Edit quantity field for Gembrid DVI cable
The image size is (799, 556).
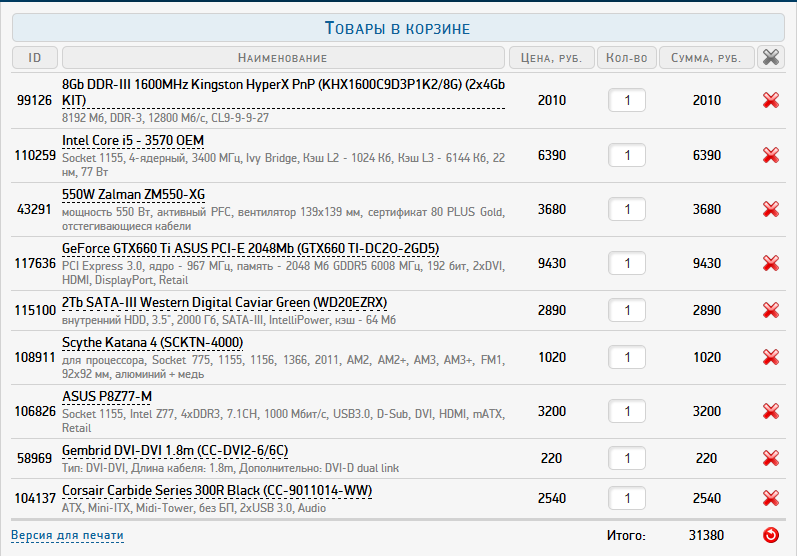626,458
